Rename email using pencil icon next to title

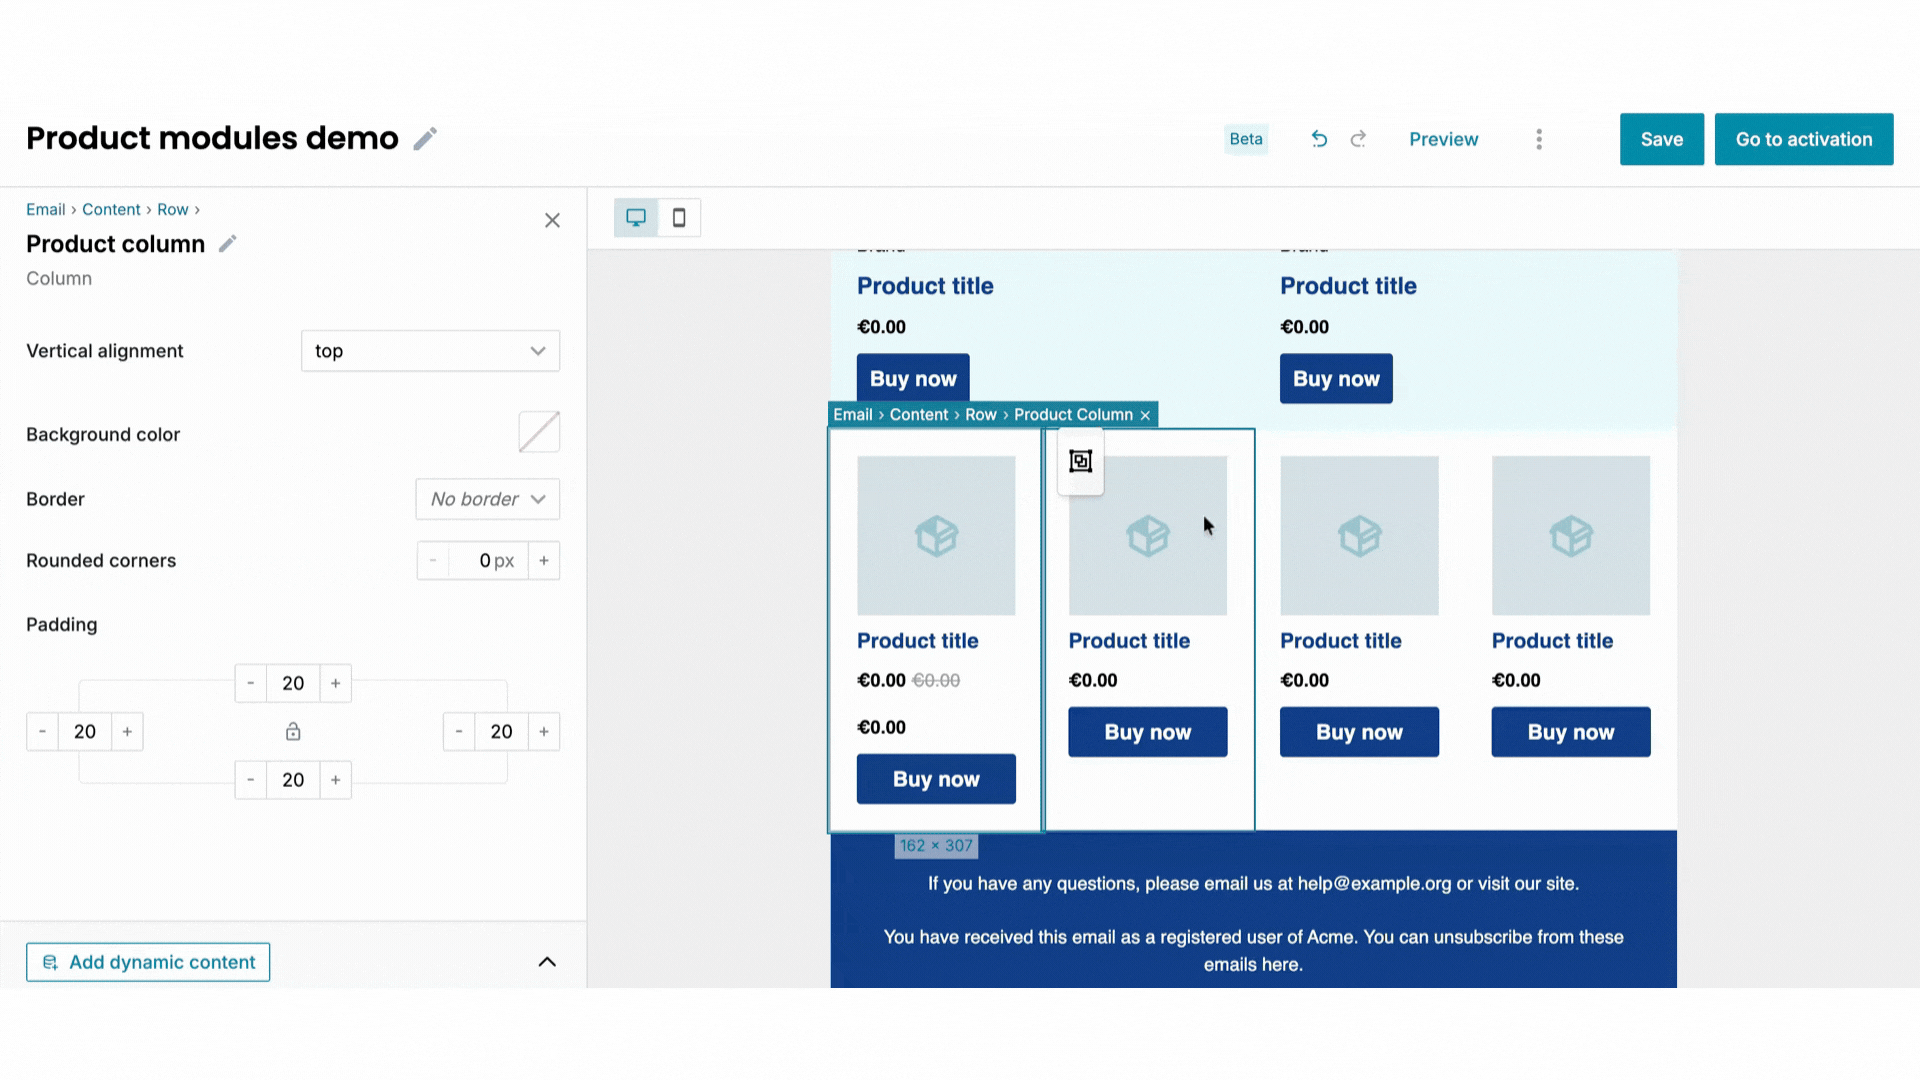(x=424, y=138)
